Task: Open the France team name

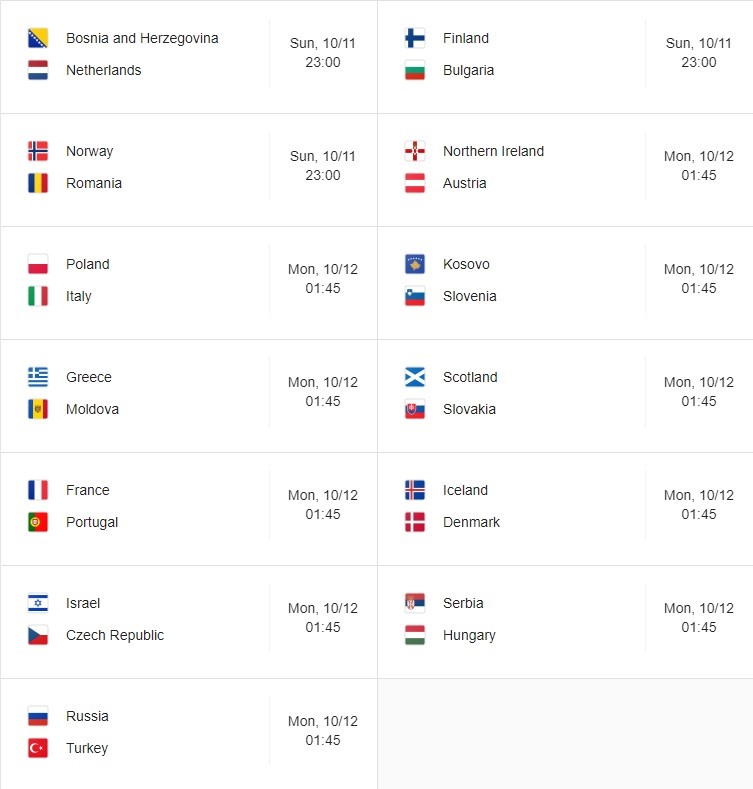Action: pyautogui.click(x=88, y=490)
